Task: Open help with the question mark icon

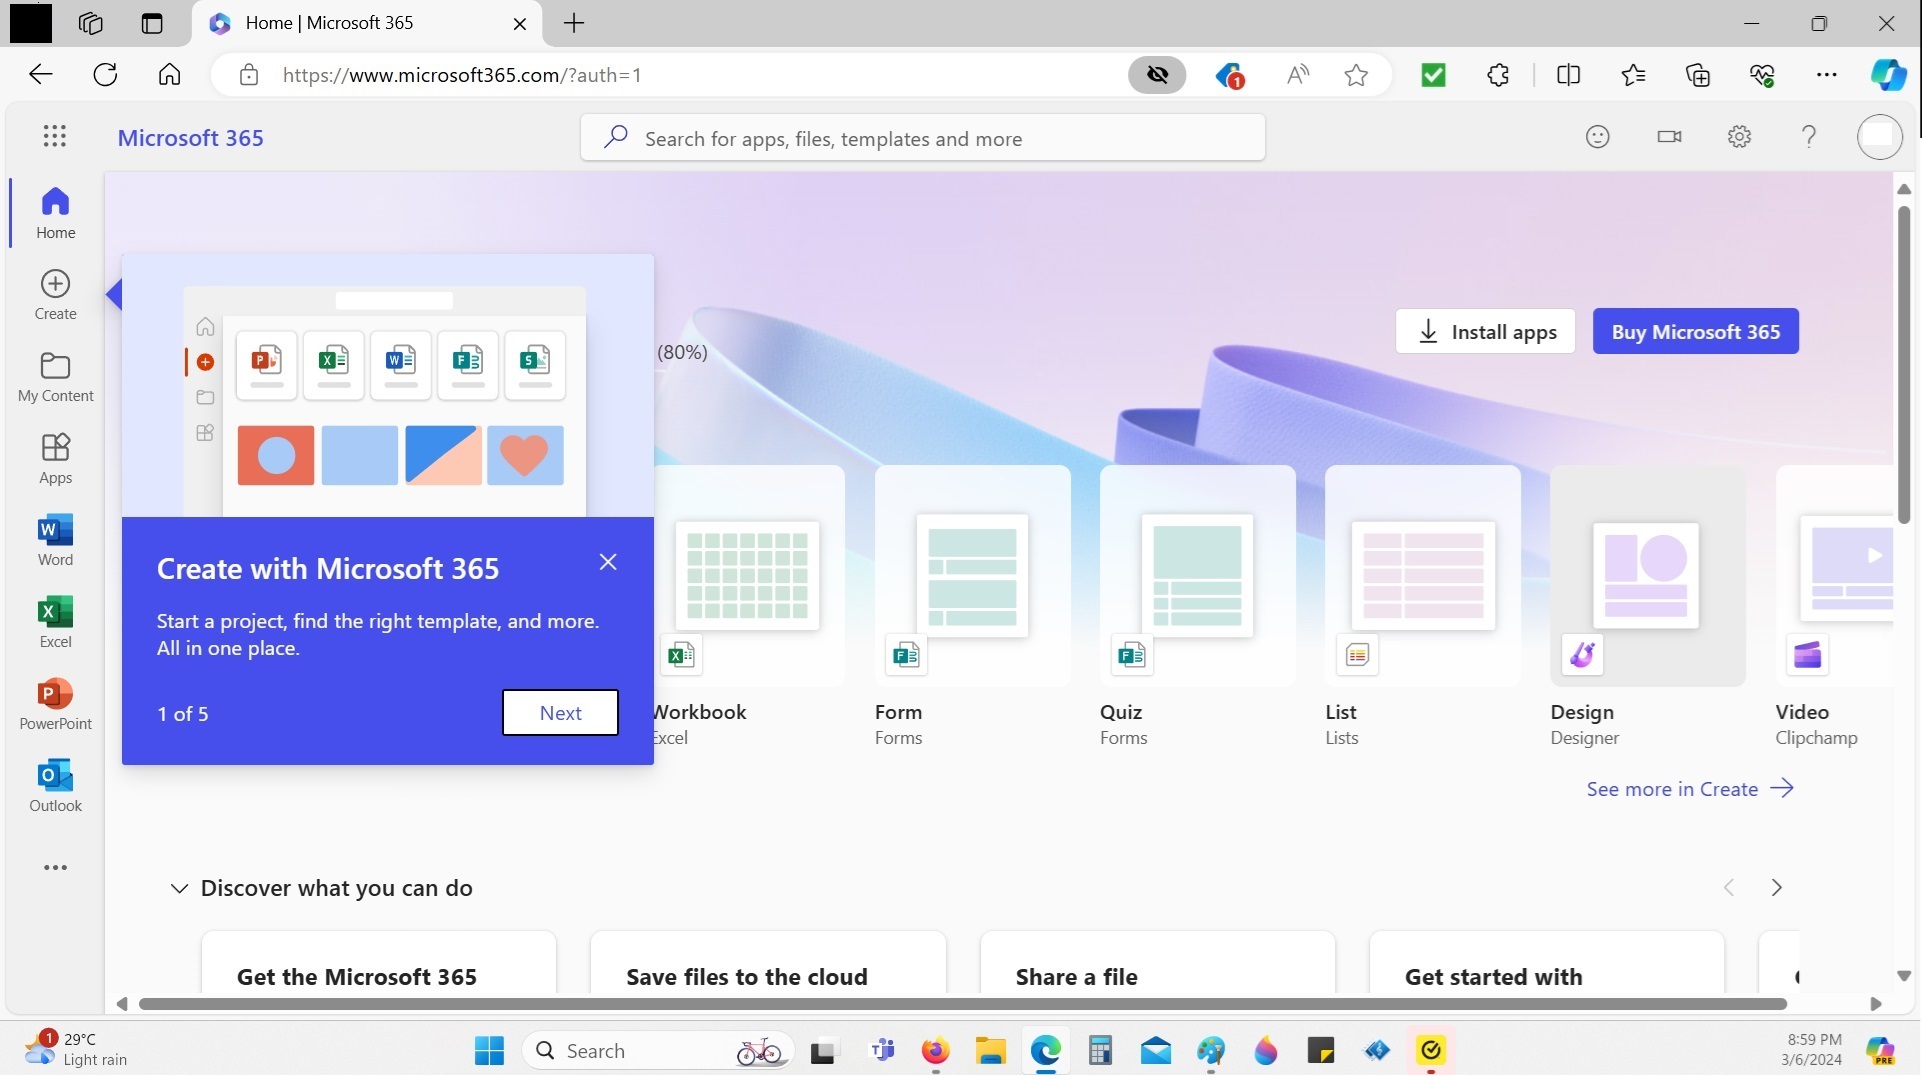Action: click(x=1809, y=137)
